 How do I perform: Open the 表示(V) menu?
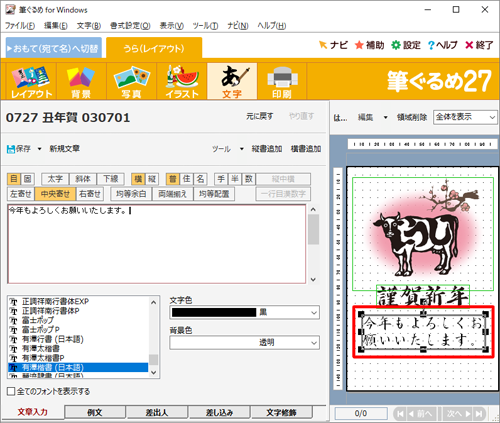[171, 26]
